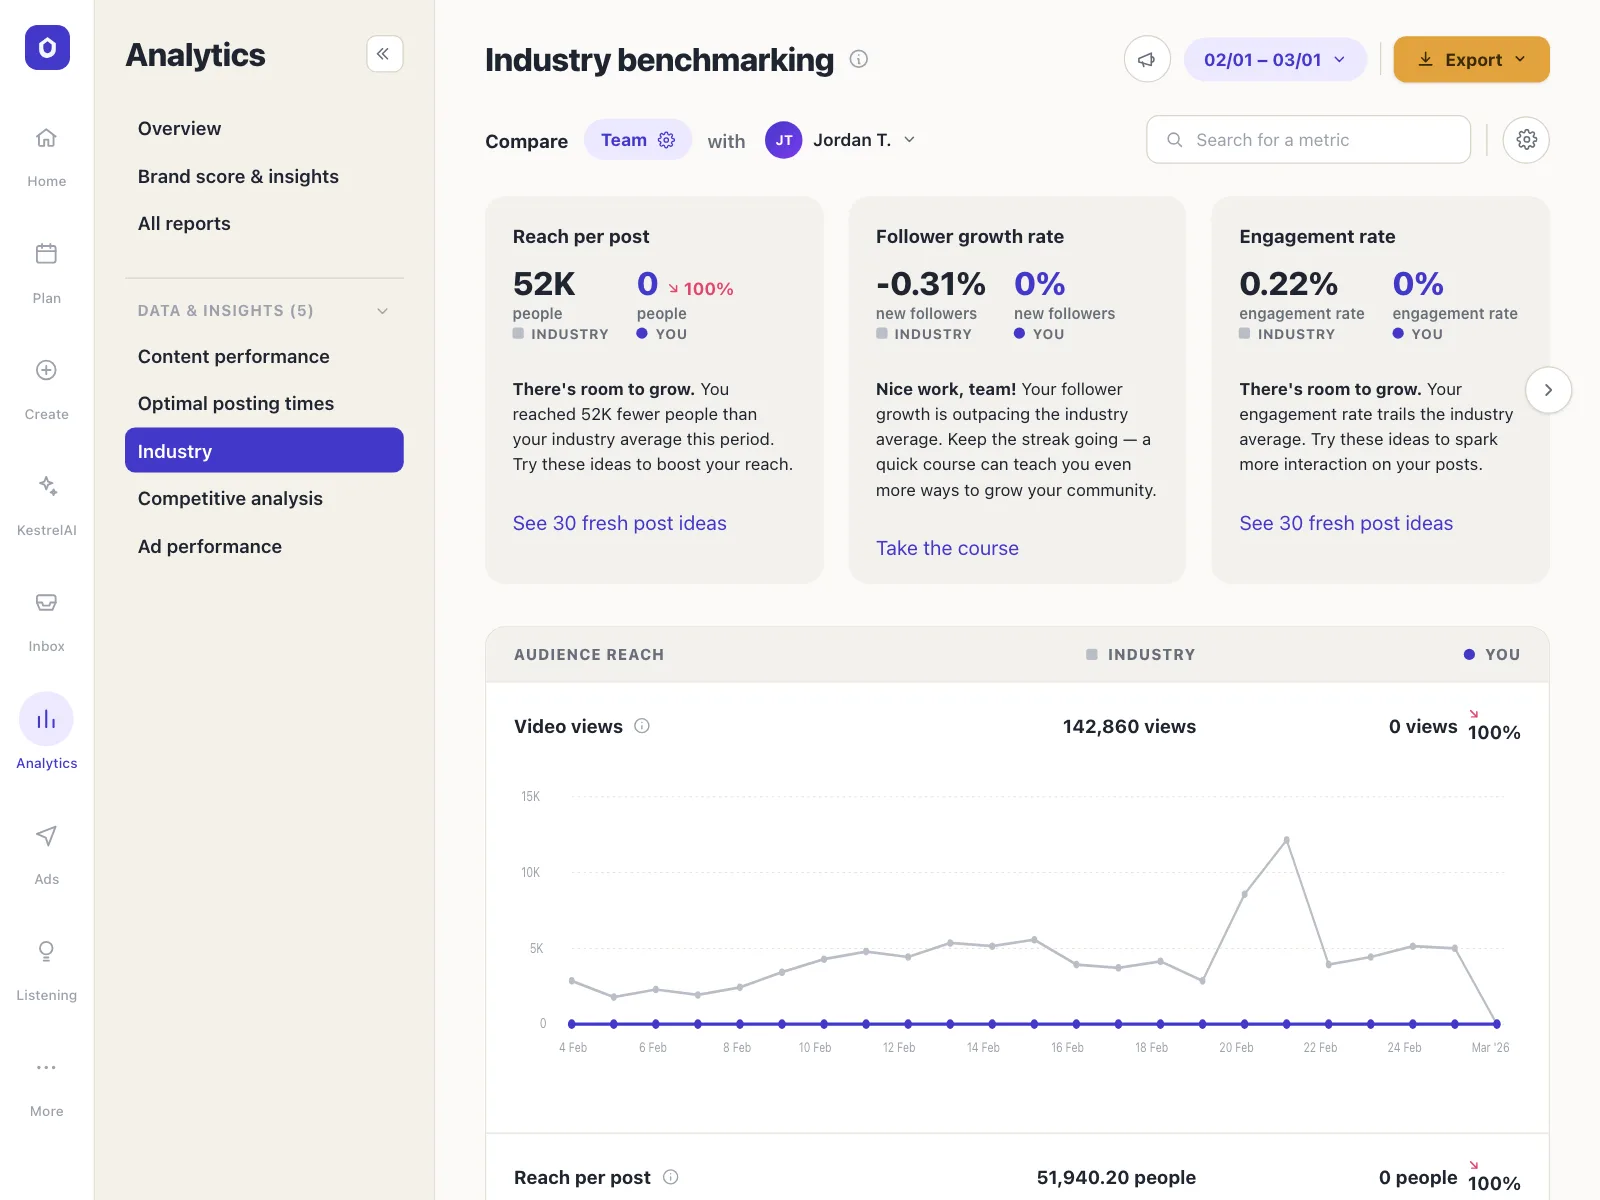Show info for Video views
1600x1200 pixels.
click(642, 726)
